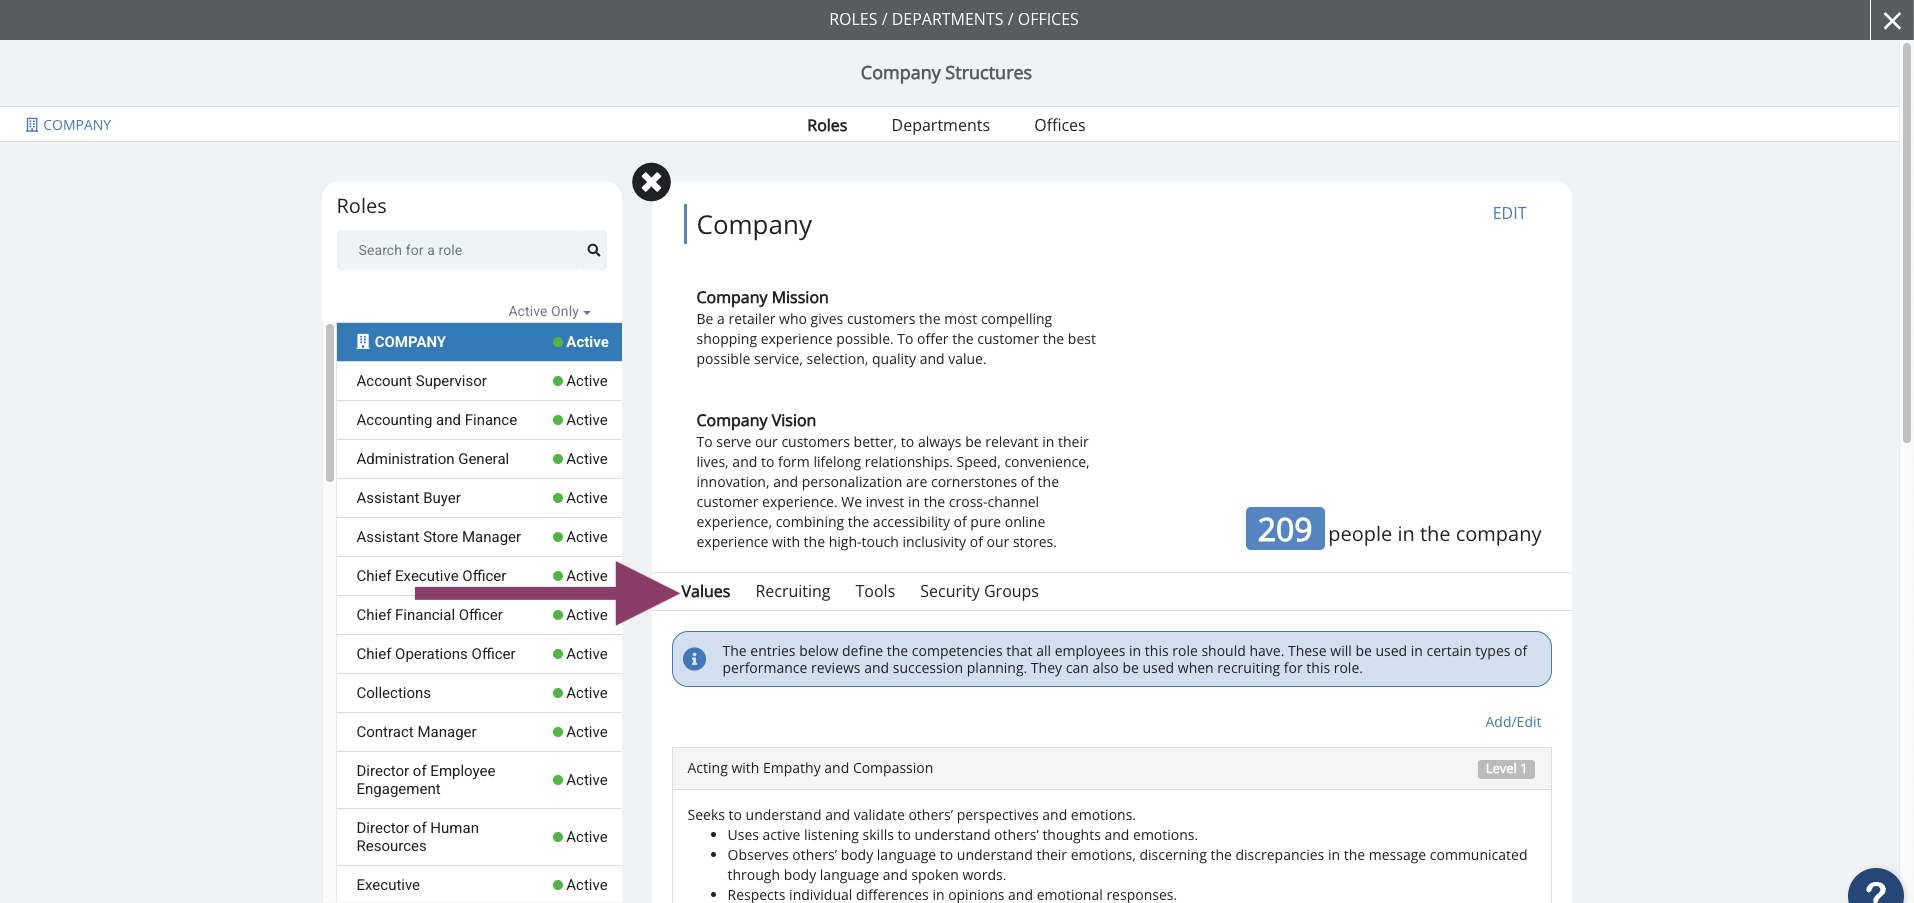Open the Values tab
This screenshot has height=903, width=1914.
coord(706,591)
